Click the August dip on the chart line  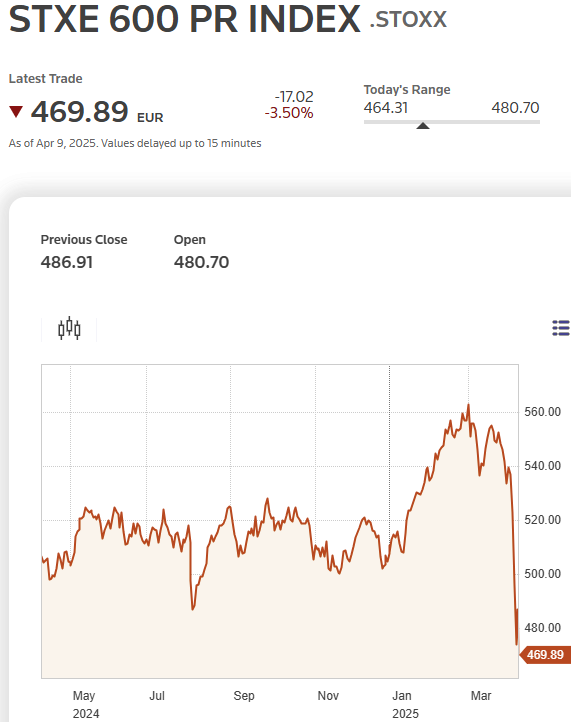tap(193, 608)
